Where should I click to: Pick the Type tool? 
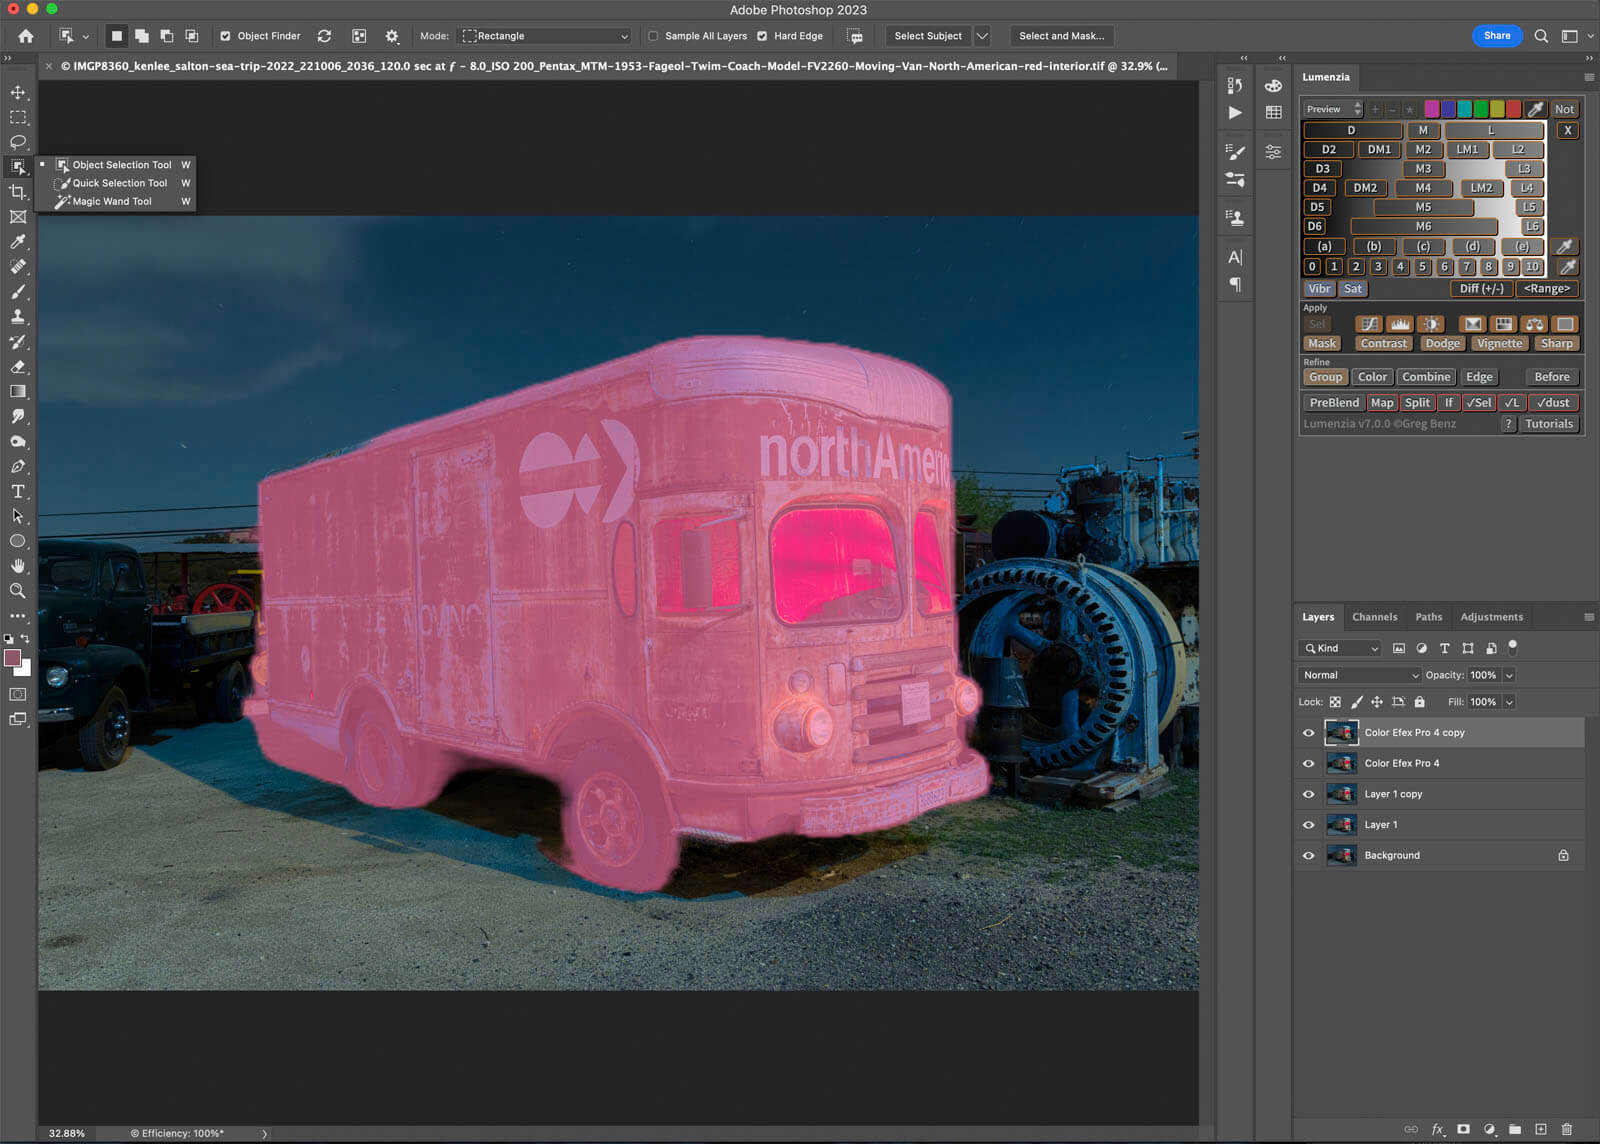18,491
